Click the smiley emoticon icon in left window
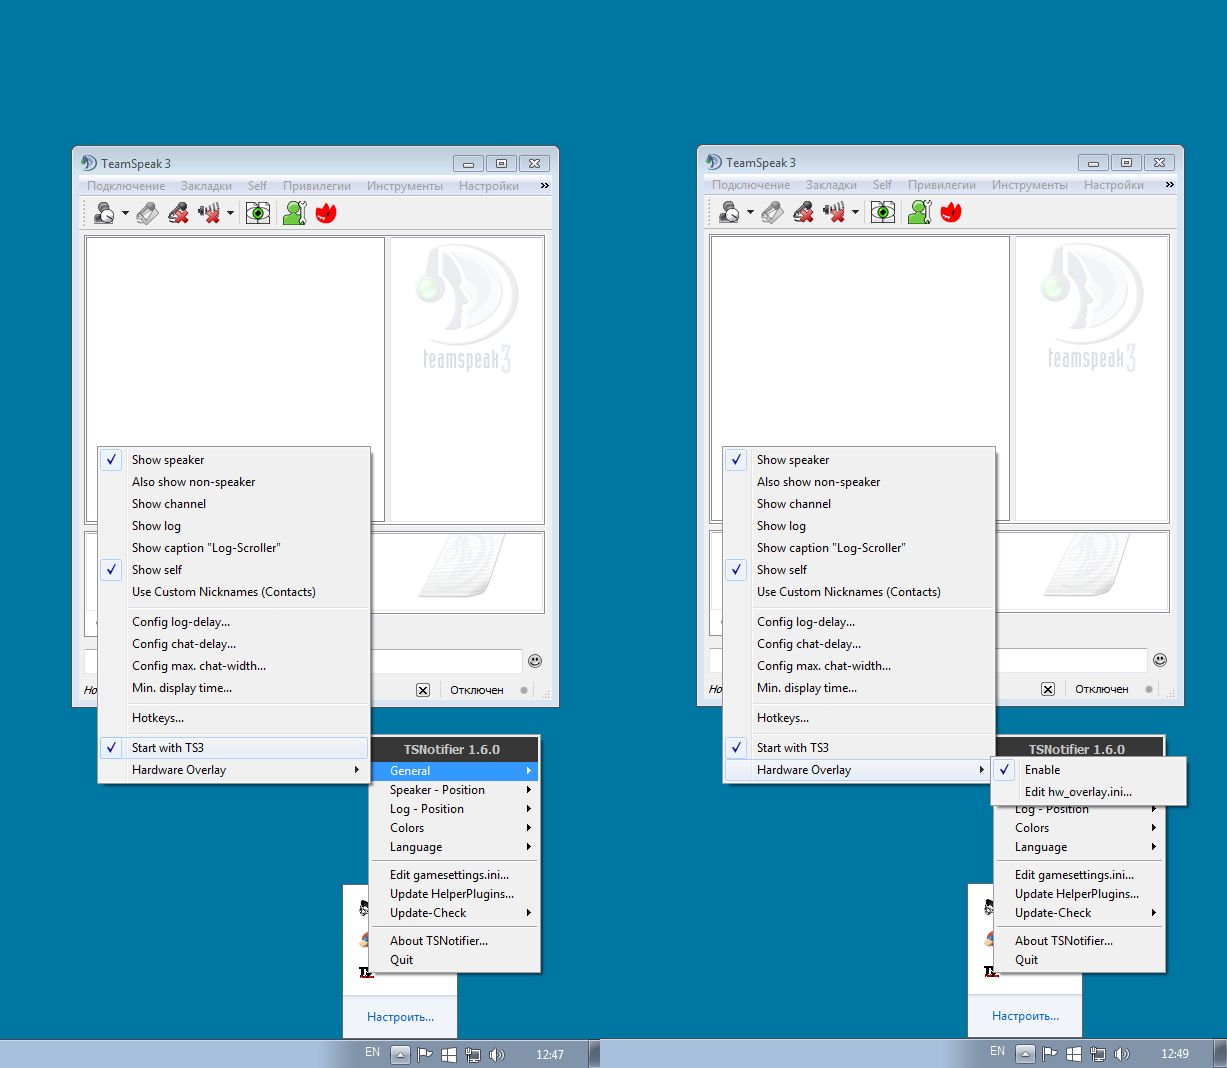Image resolution: width=1227 pixels, height=1068 pixels. tap(535, 661)
